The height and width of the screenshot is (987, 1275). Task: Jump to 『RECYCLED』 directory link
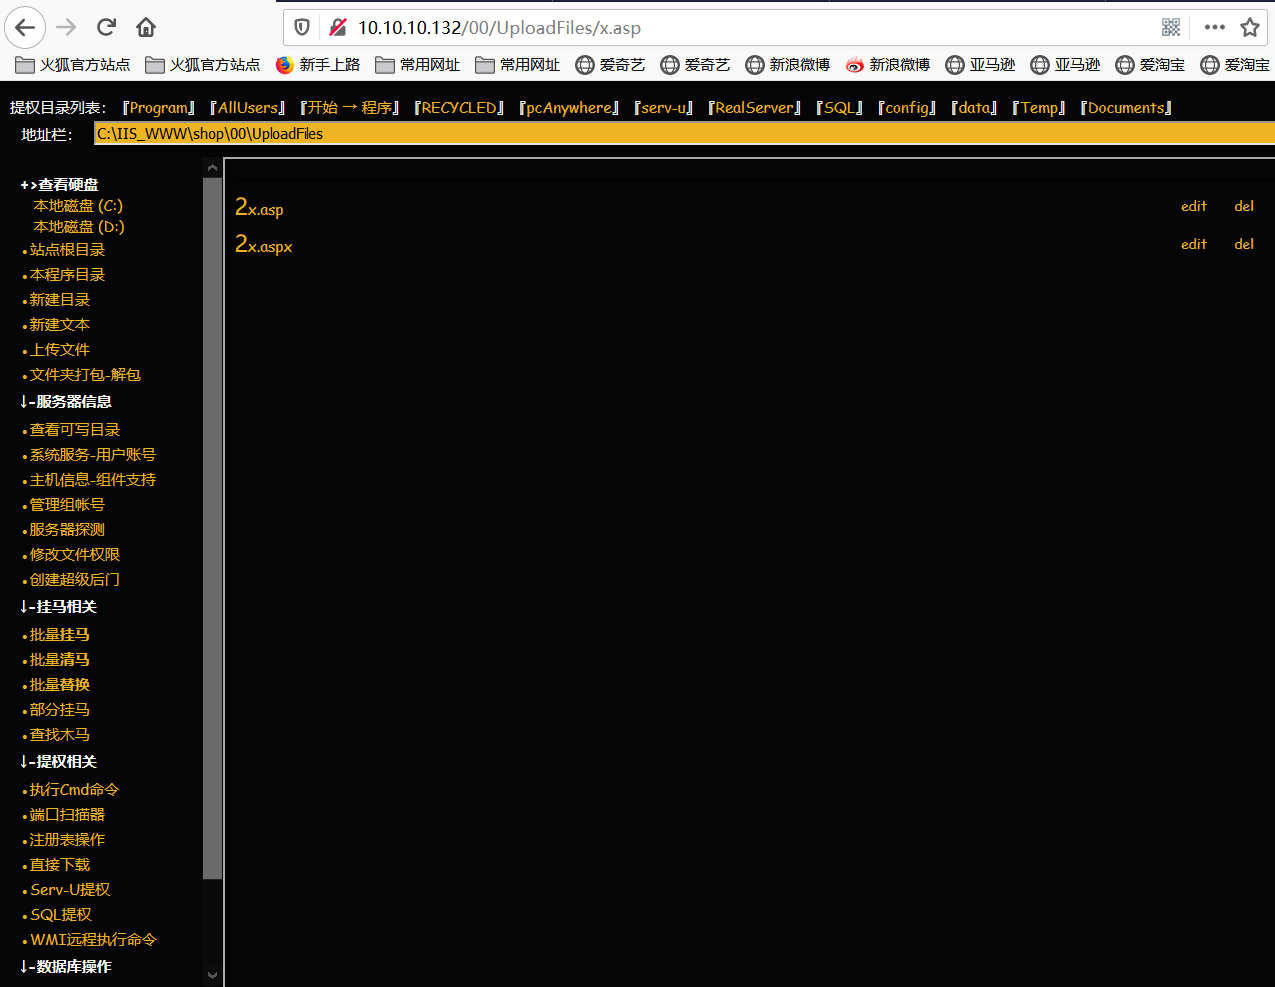point(459,108)
